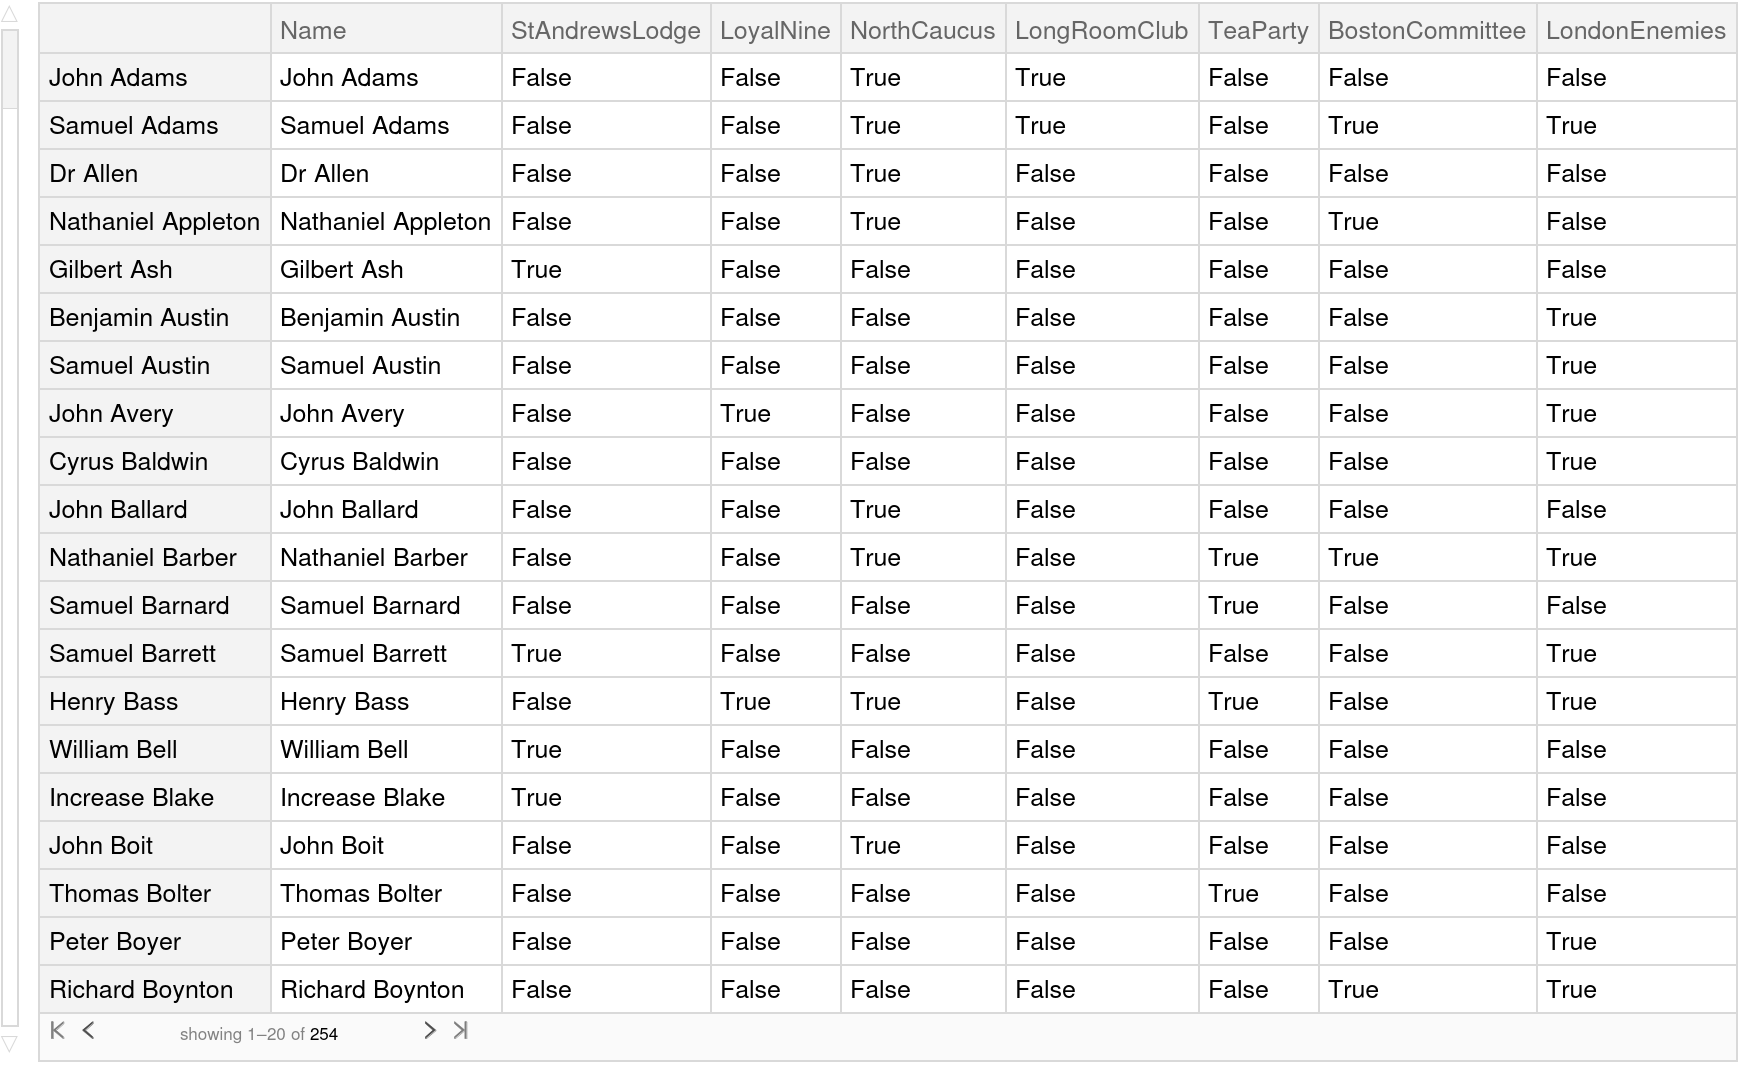Select the LondonEnemies column header
The image size is (1738, 1092).
click(1635, 30)
